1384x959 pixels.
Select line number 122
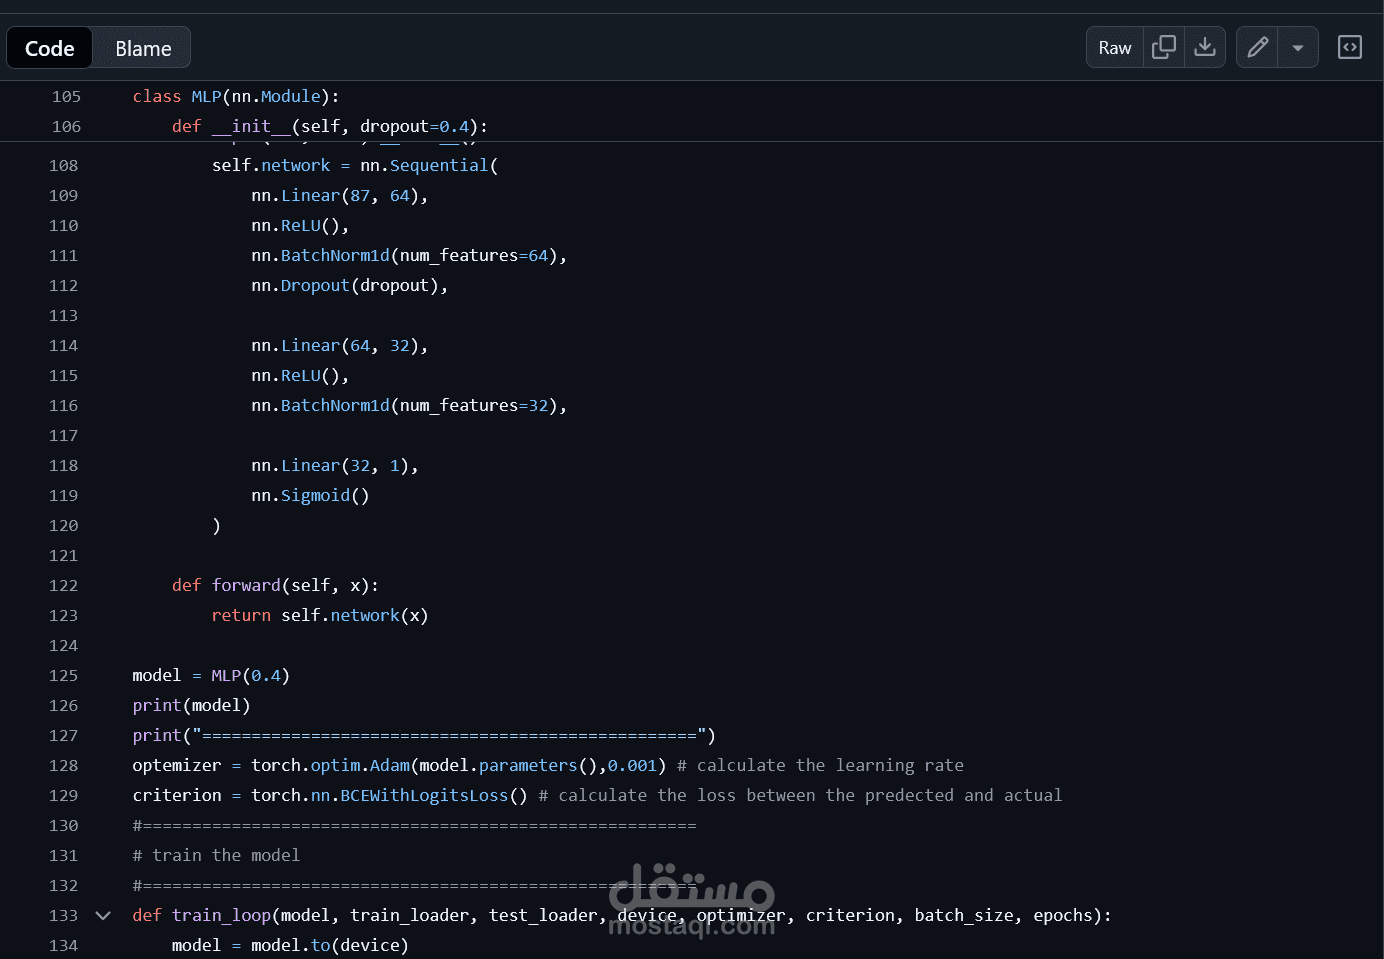[x=63, y=585]
